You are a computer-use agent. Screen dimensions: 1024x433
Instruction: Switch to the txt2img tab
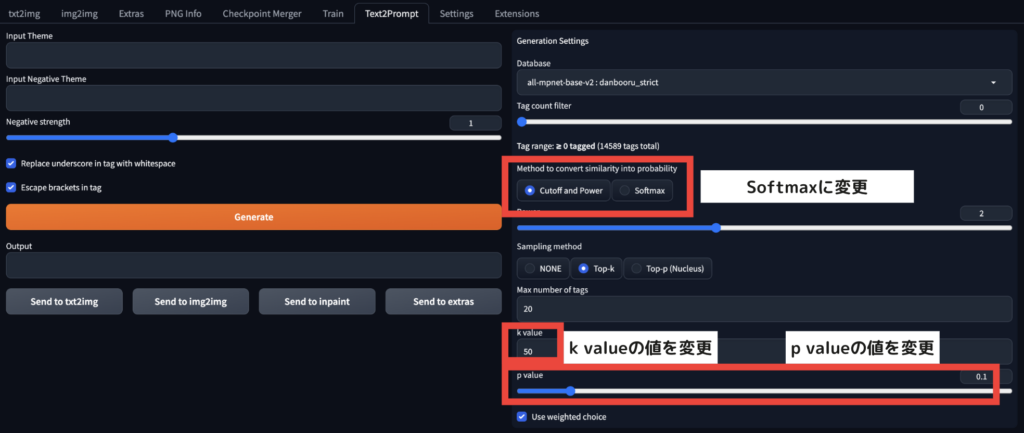[24, 14]
